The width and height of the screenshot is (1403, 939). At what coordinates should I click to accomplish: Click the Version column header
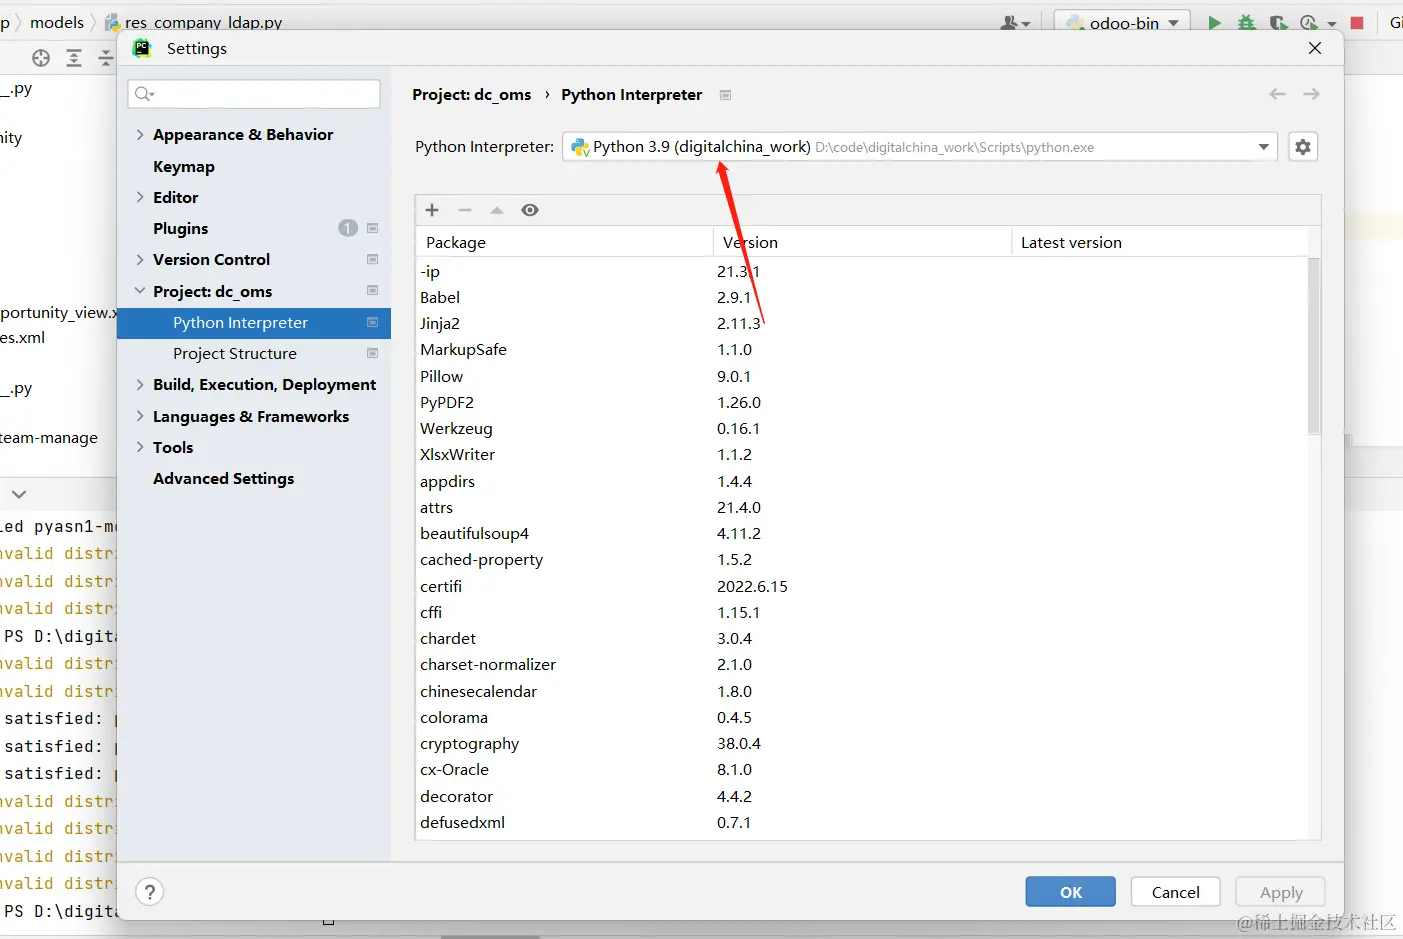(862, 242)
